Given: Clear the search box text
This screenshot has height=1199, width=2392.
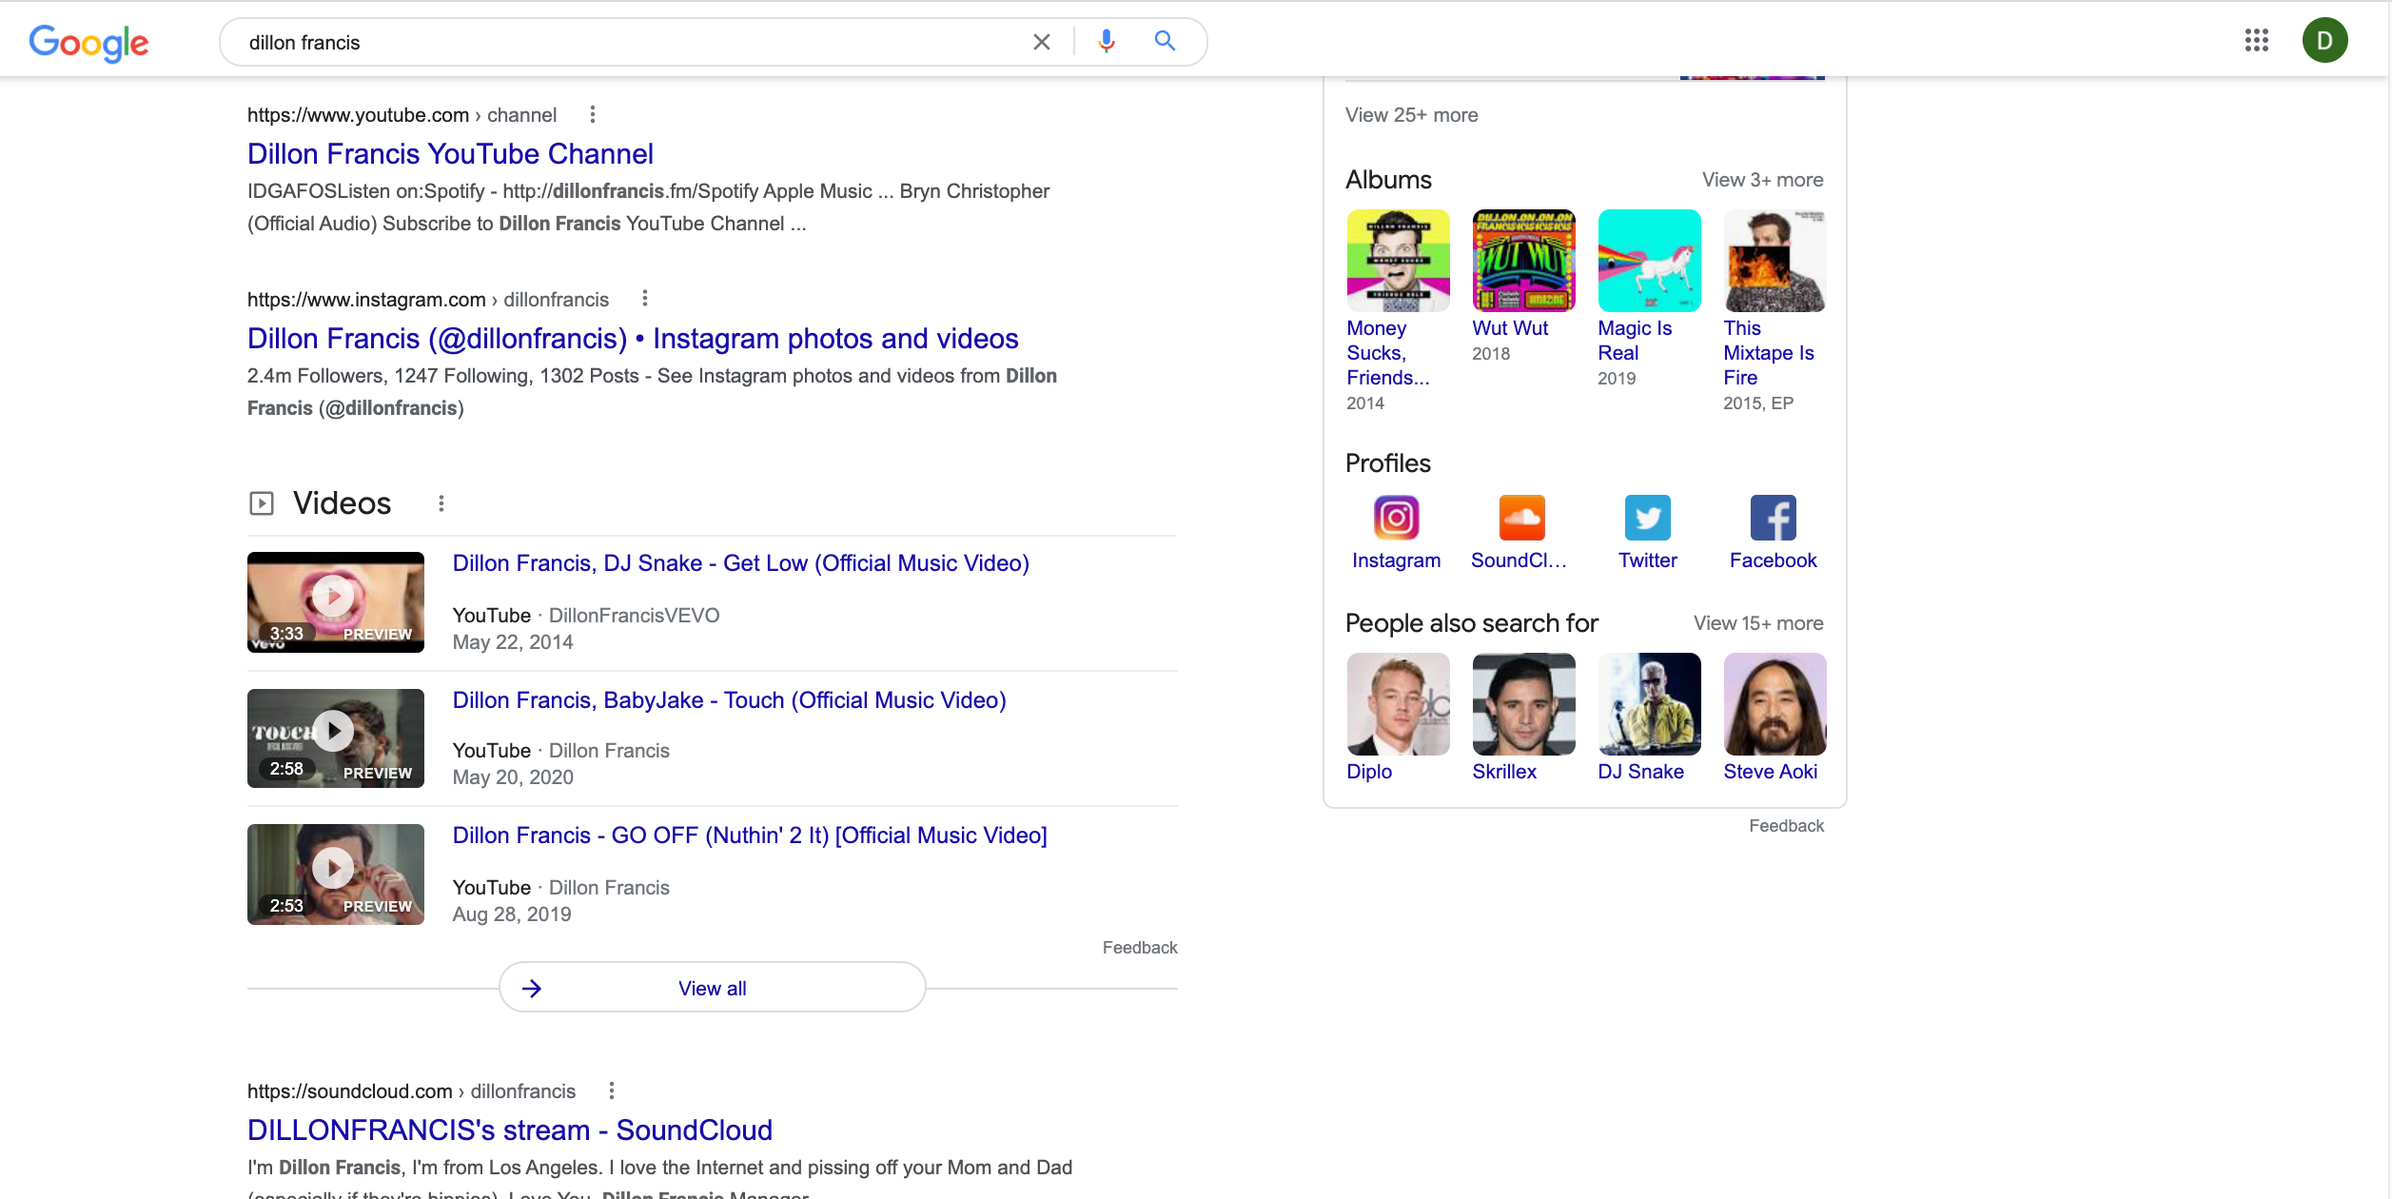Looking at the screenshot, I should click(x=1041, y=42).
